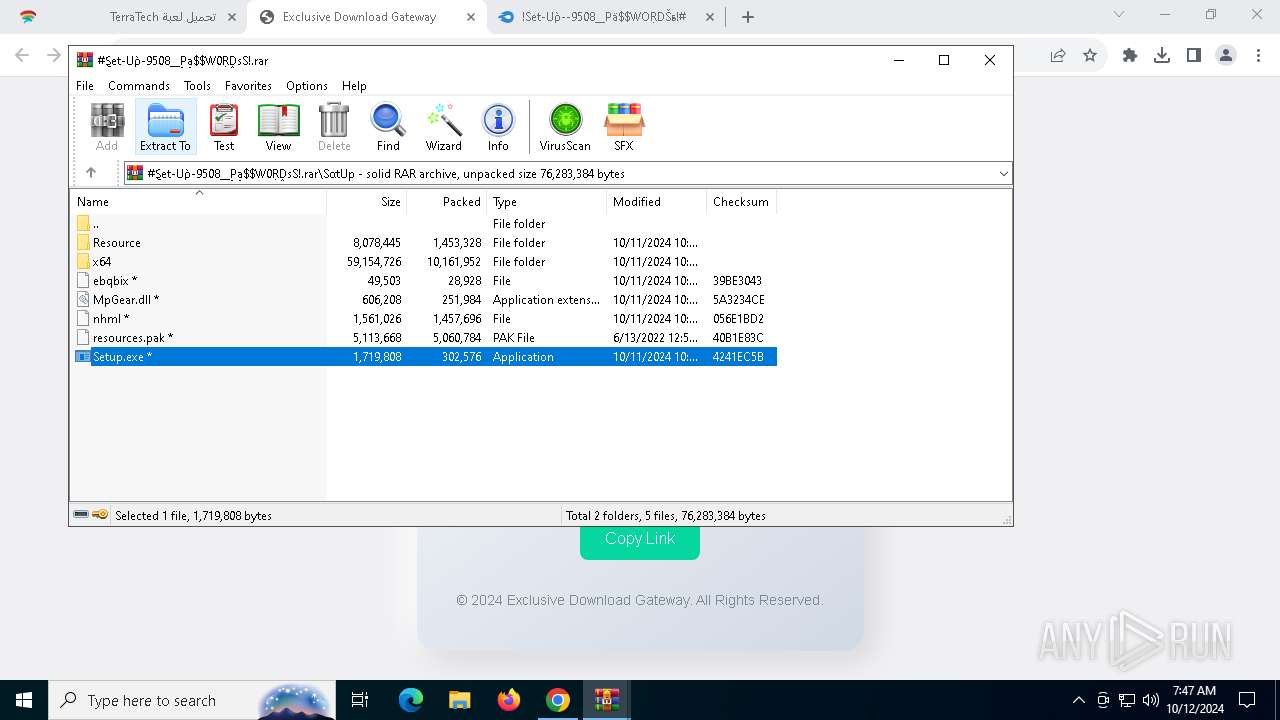Bookmark this page with the star icon
Viewport: 1280px width, 720px height.
1090,56
